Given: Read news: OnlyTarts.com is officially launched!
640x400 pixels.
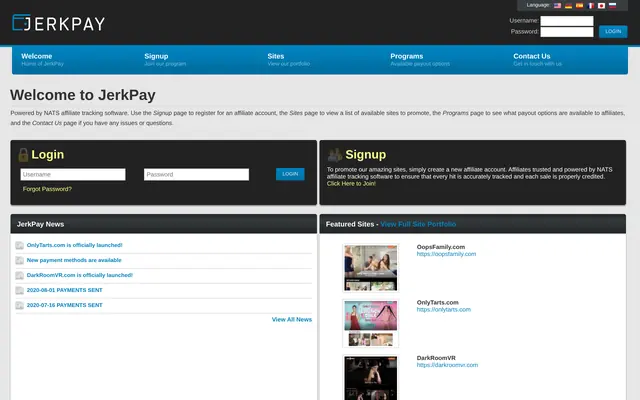Looking at the screenshot, I should 74,245.
